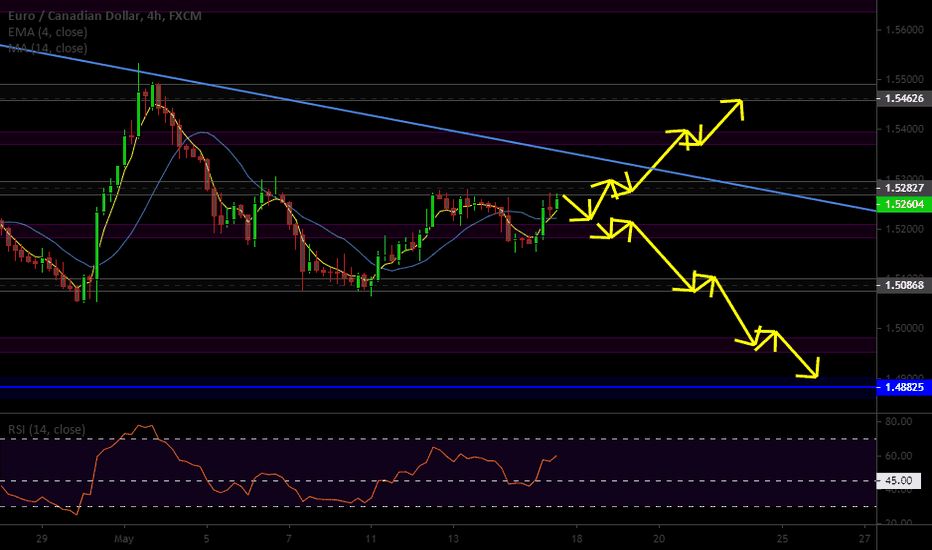Viewport: 932px width, 550px height.
Task: Click the 1.54626 price label
Action: pos(904,99)
